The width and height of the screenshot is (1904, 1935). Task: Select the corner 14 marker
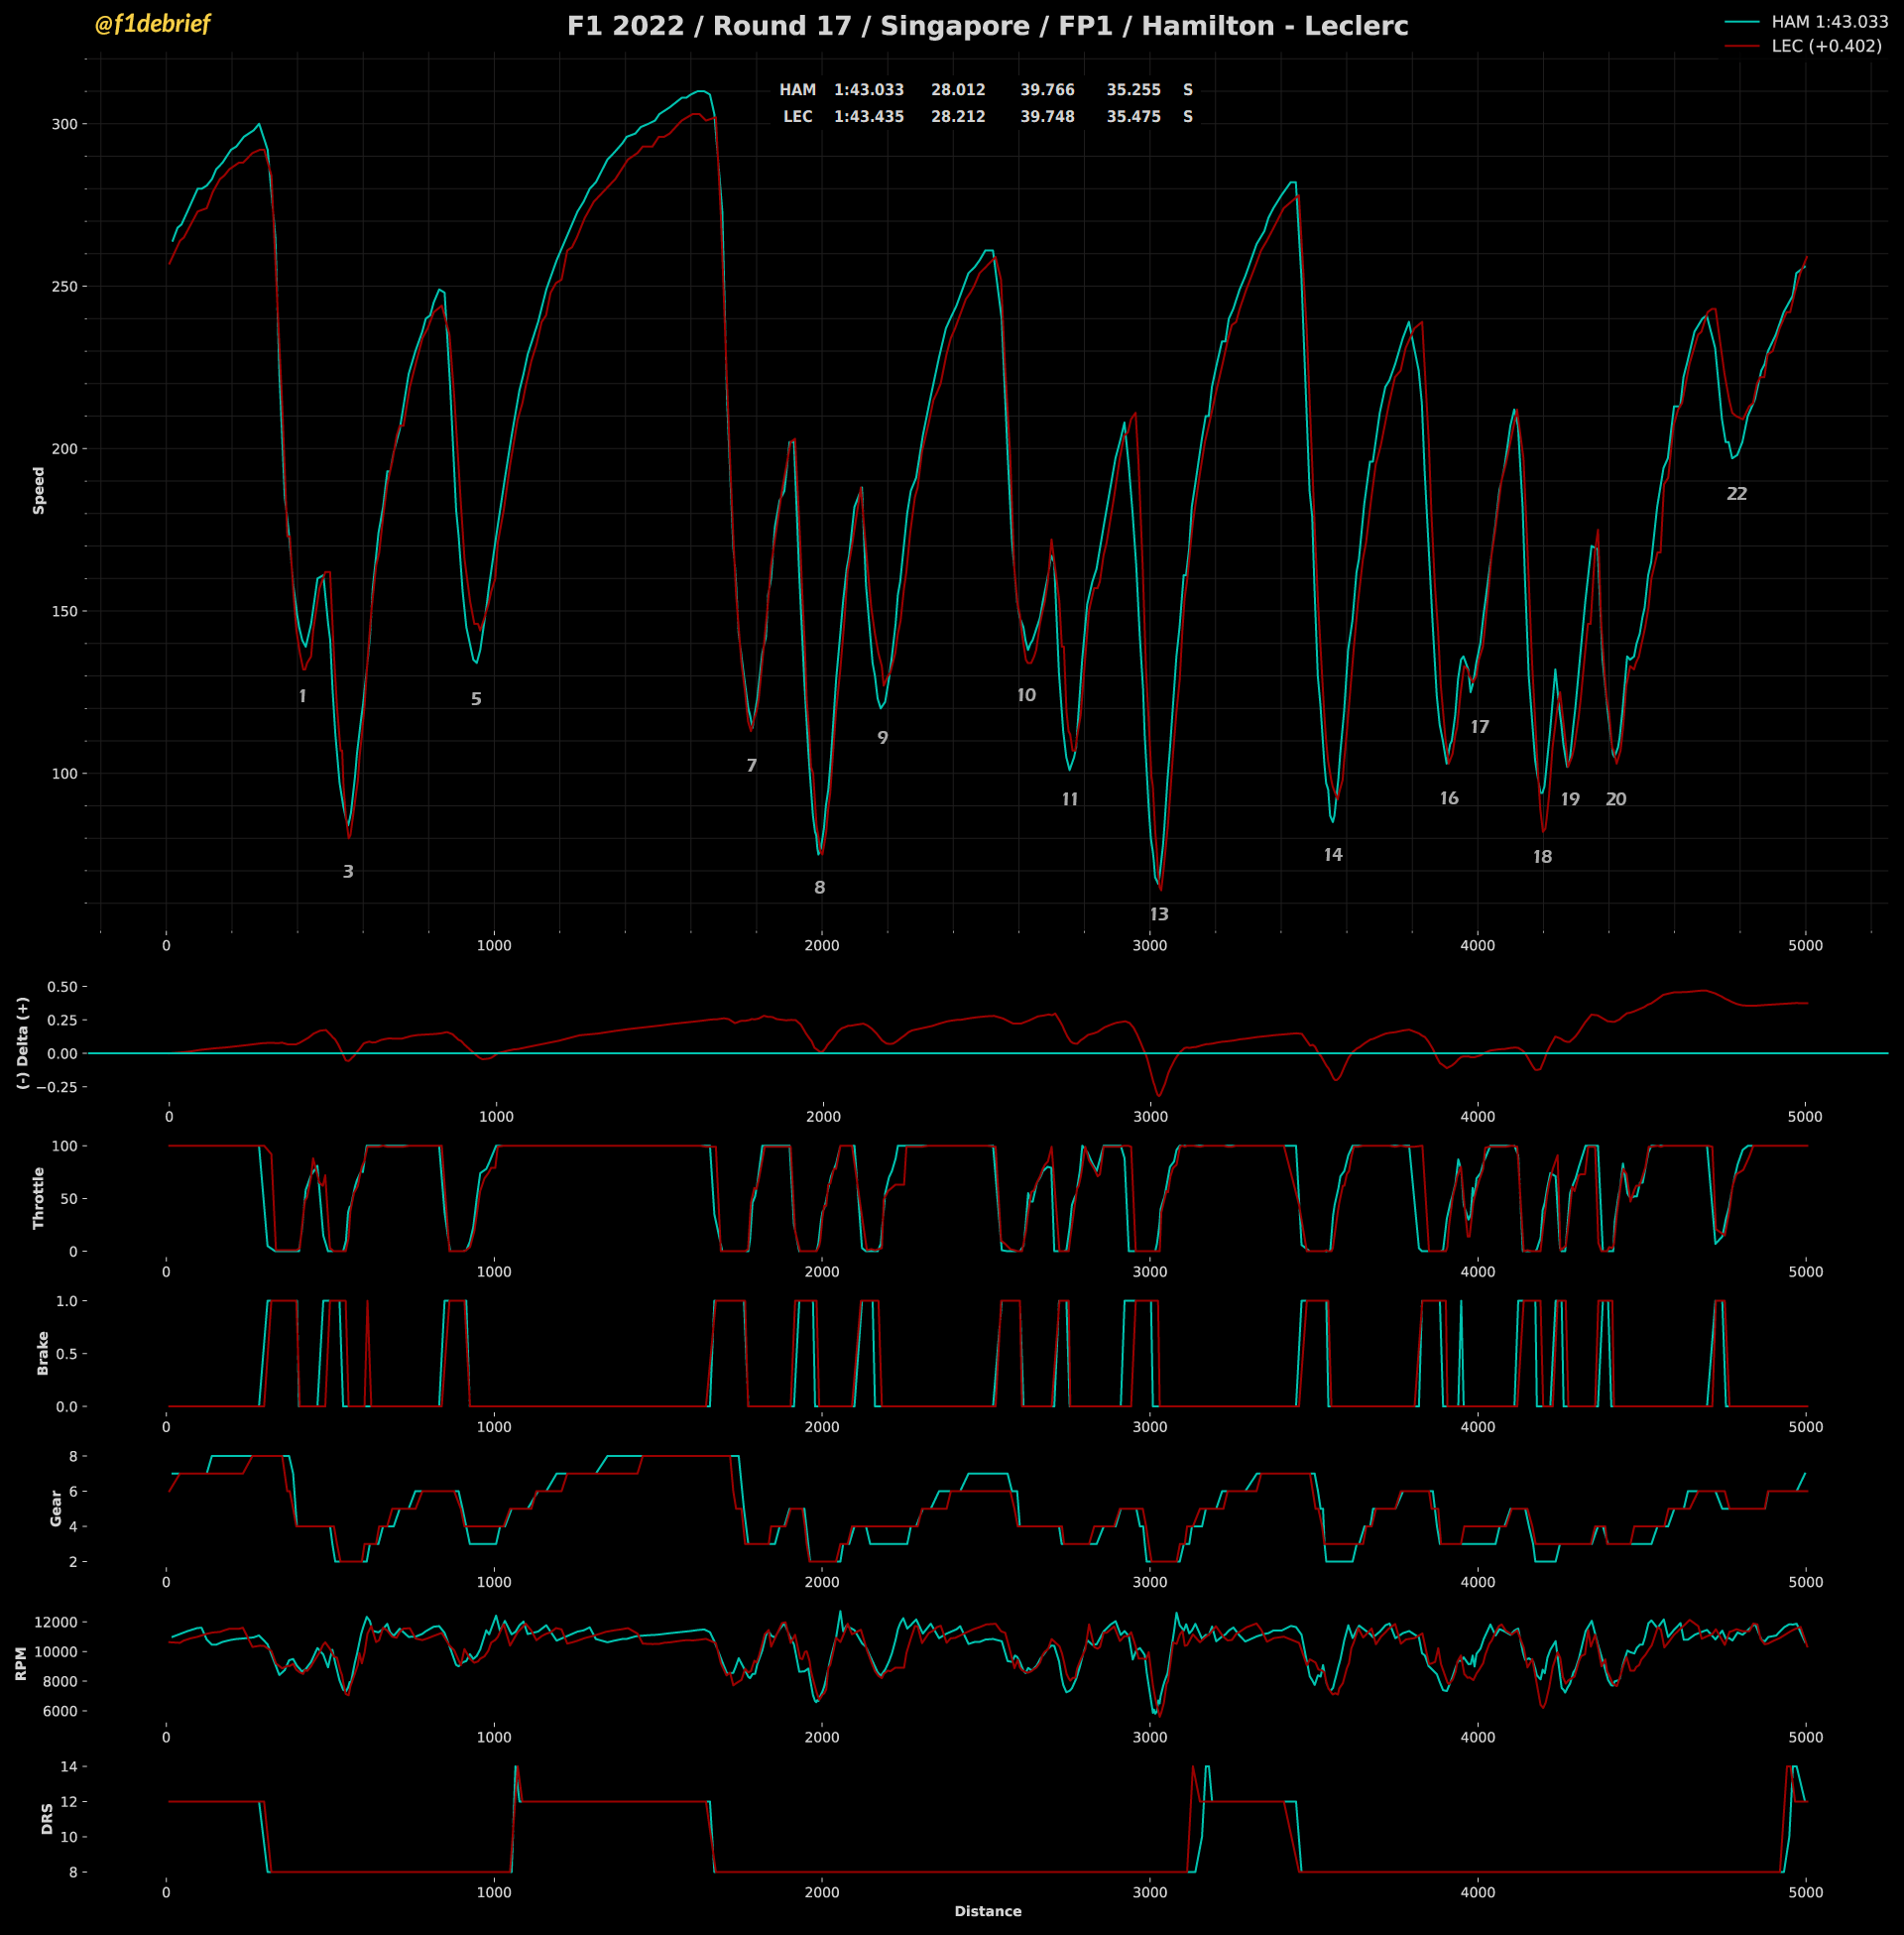pyautogui.click(x=1332, y=855)
